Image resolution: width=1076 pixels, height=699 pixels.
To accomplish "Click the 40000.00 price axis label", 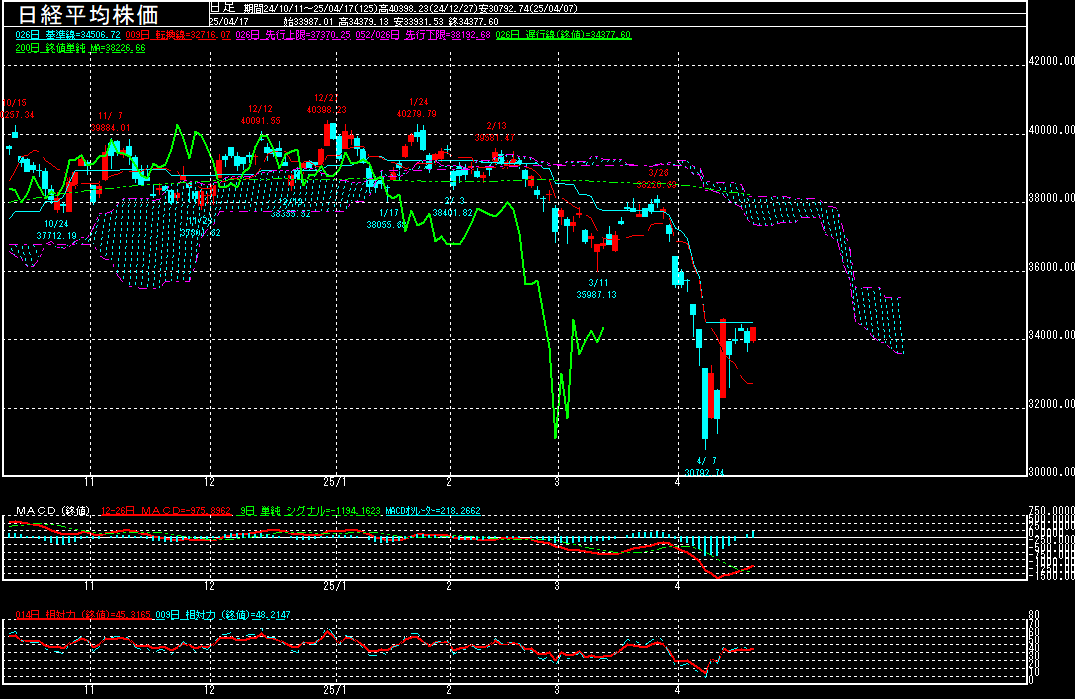I will pos(1051,130).
